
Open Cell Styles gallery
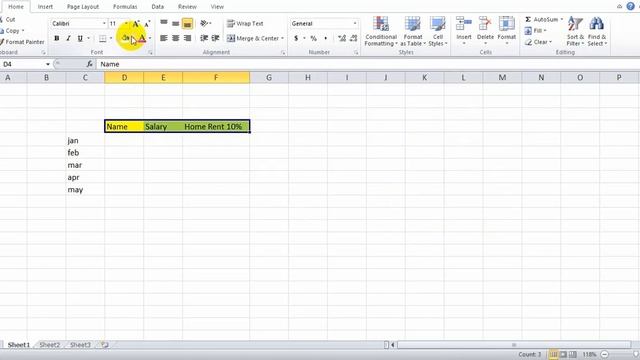(438, 31)
